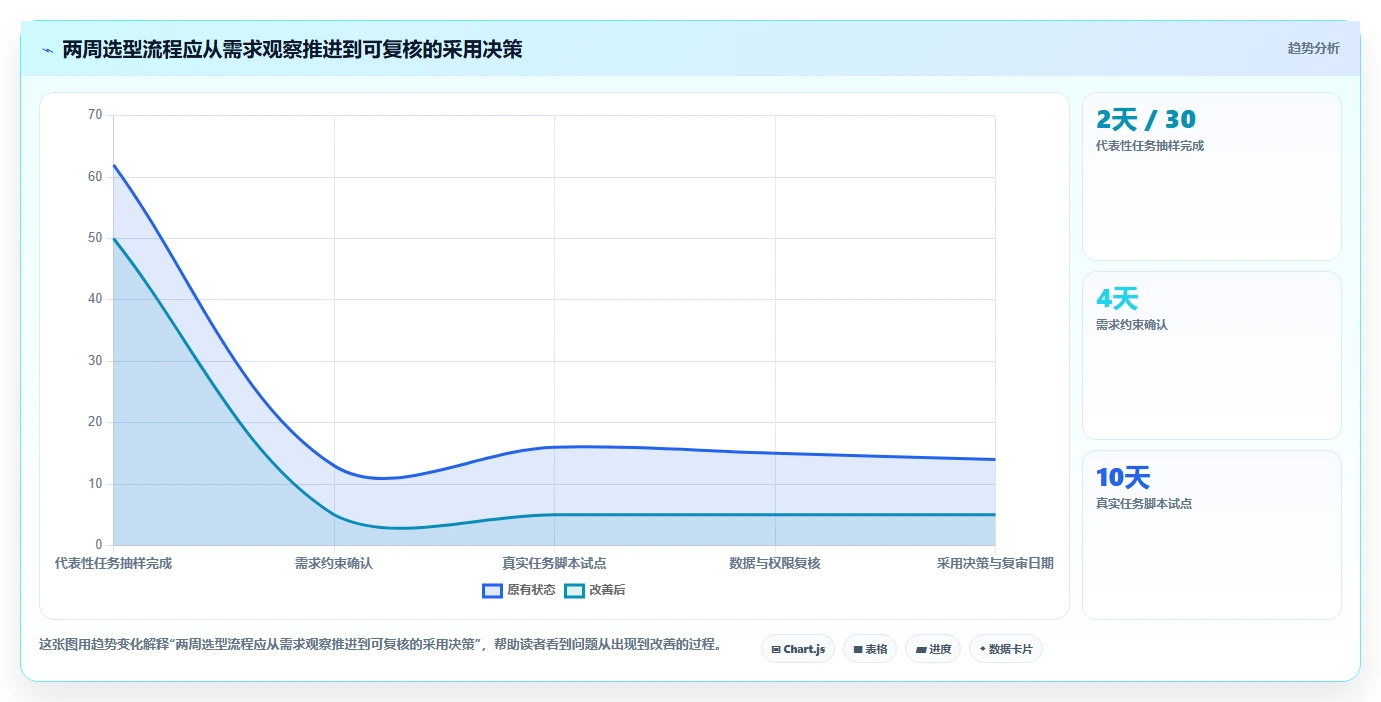
Task: Click the y-axis value 10
Action: 95,484
